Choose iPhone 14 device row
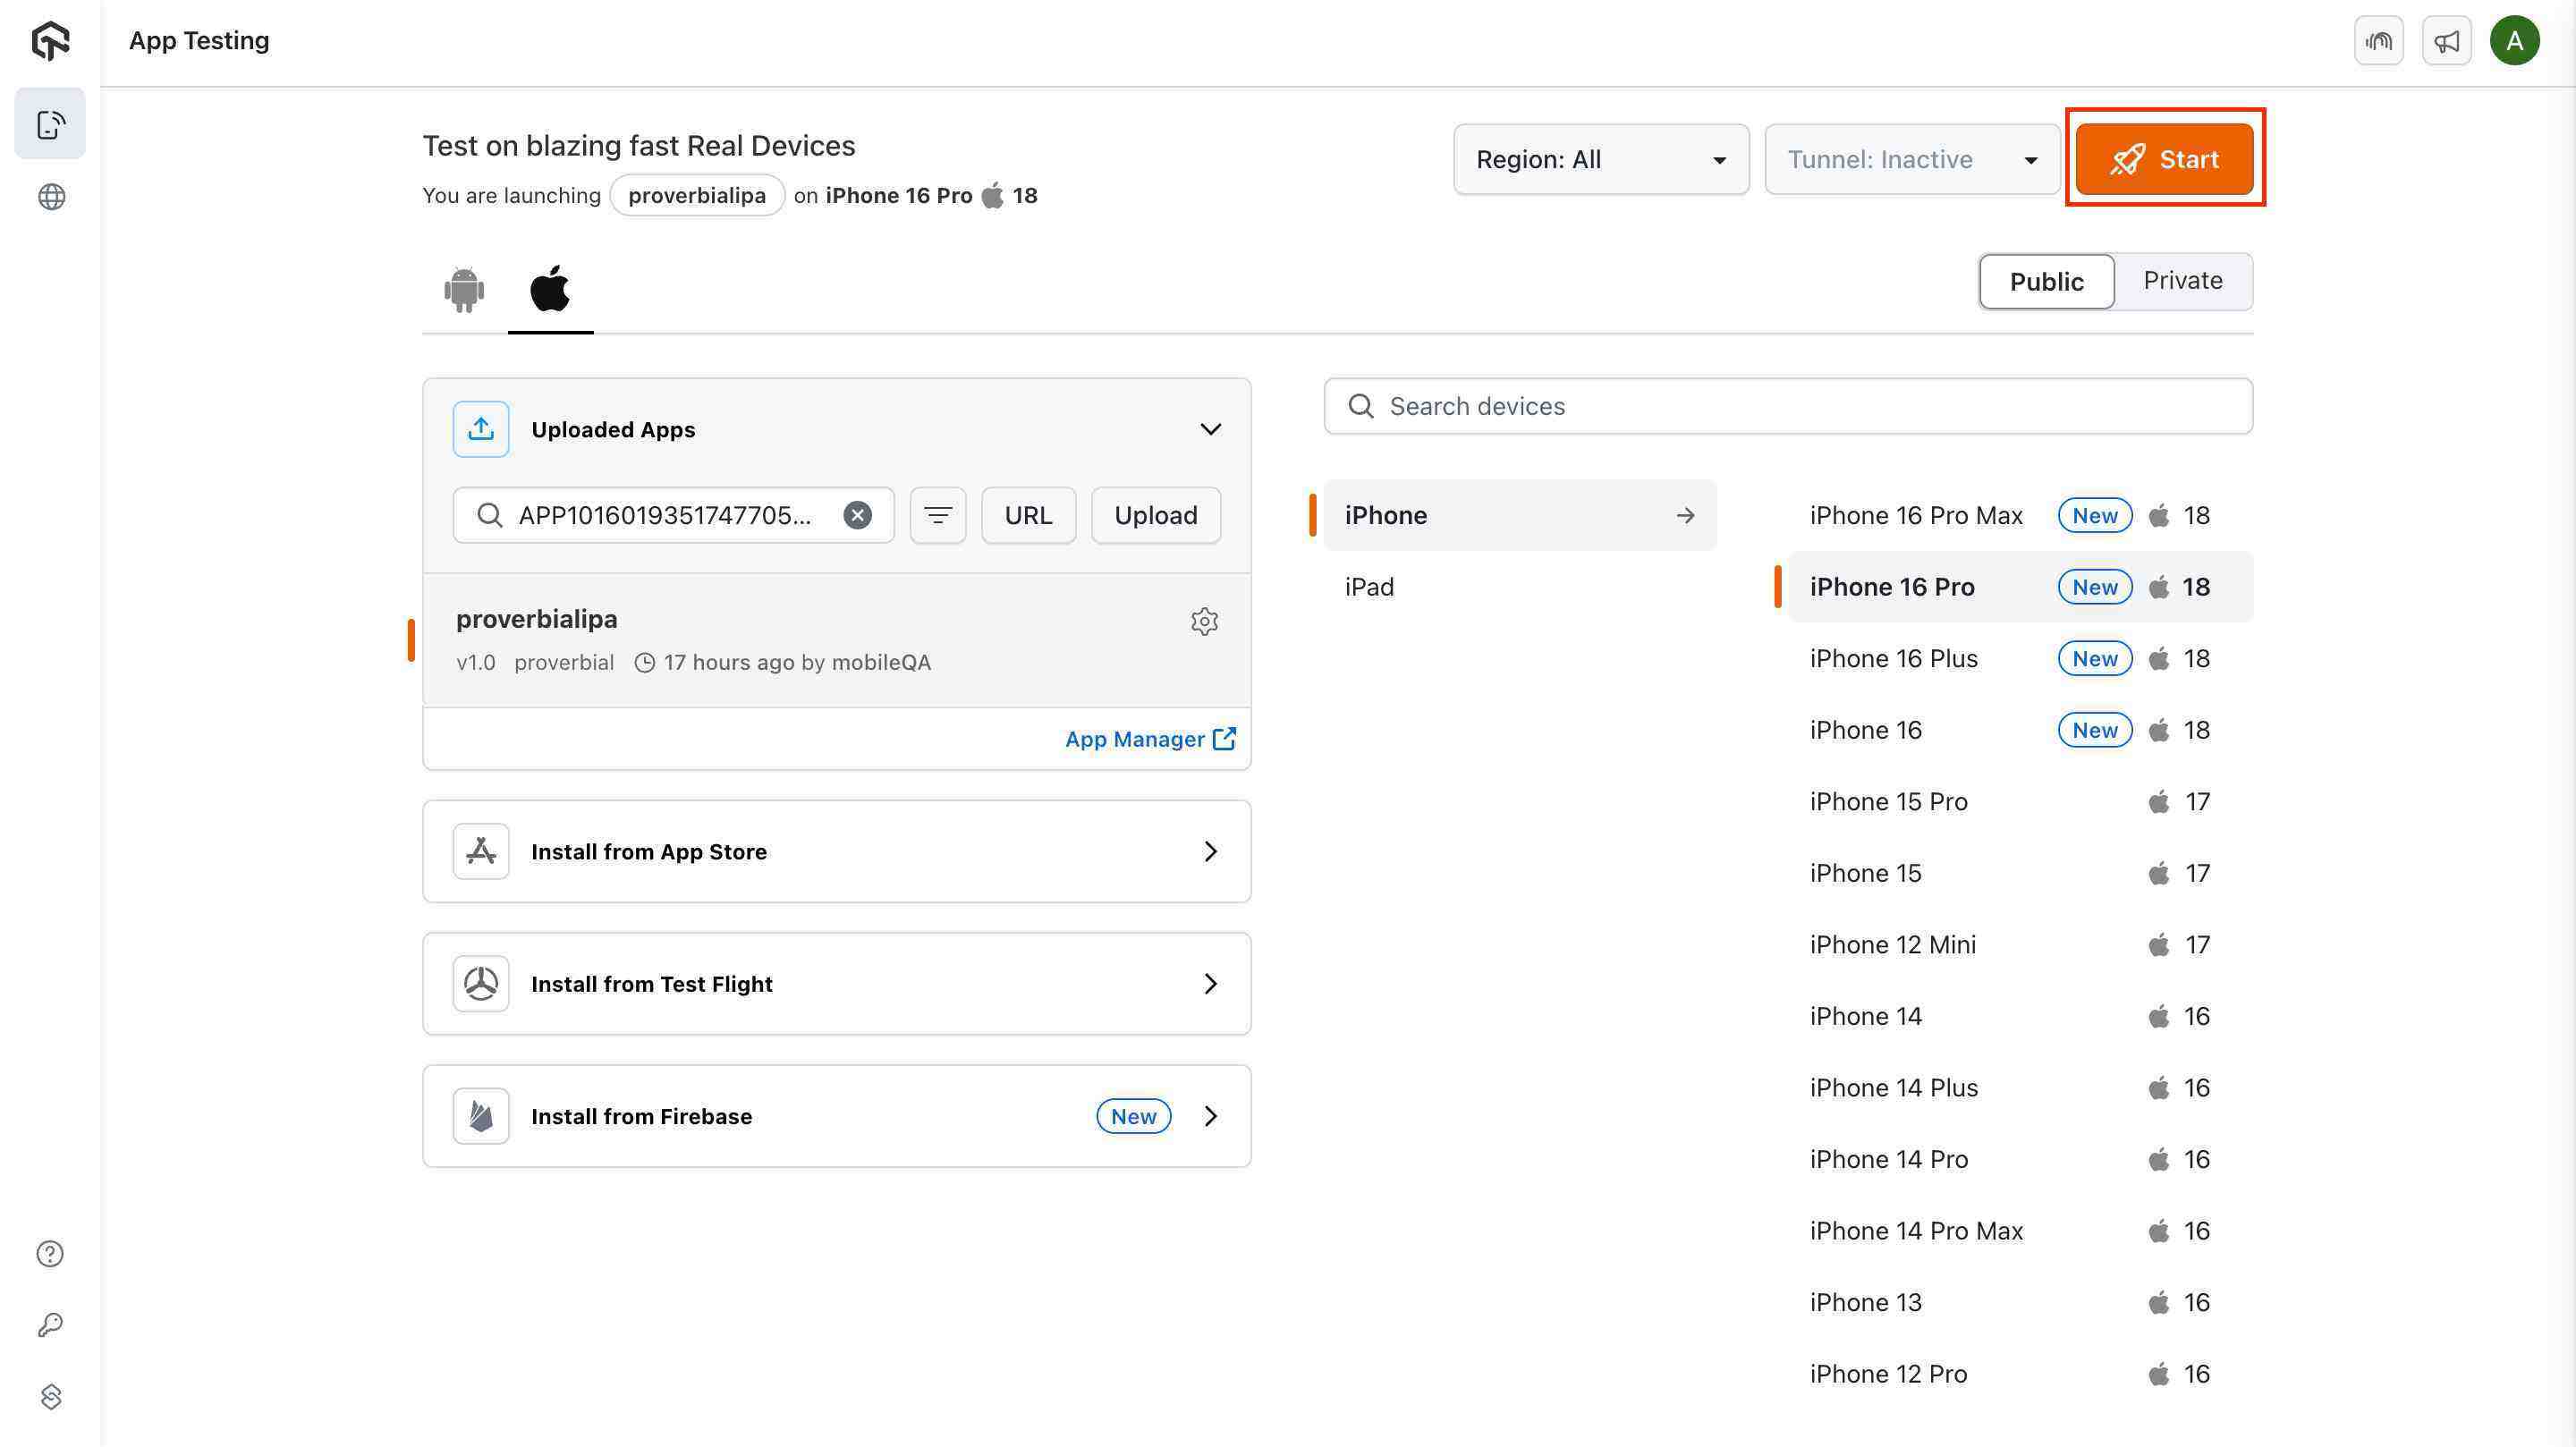Viewport: 2576px width, 1447px height. pyautogui.click(x=2020, y=1016)
